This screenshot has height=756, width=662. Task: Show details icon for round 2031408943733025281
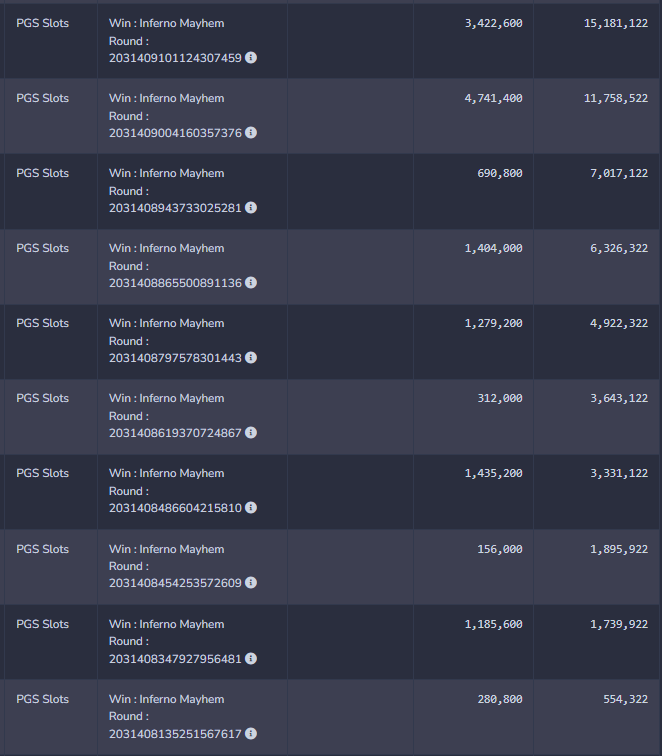tap(251, 208)
